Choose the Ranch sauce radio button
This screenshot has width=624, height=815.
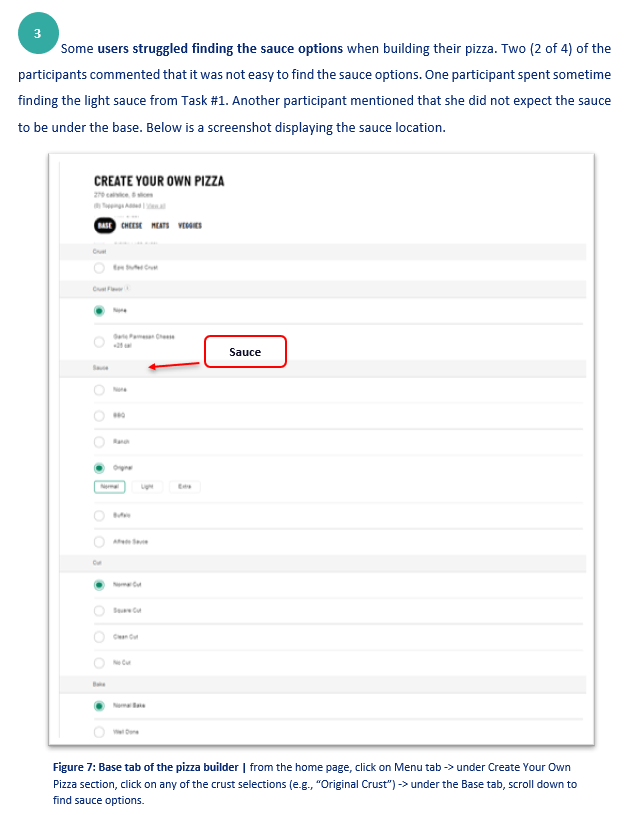[99, 441]
